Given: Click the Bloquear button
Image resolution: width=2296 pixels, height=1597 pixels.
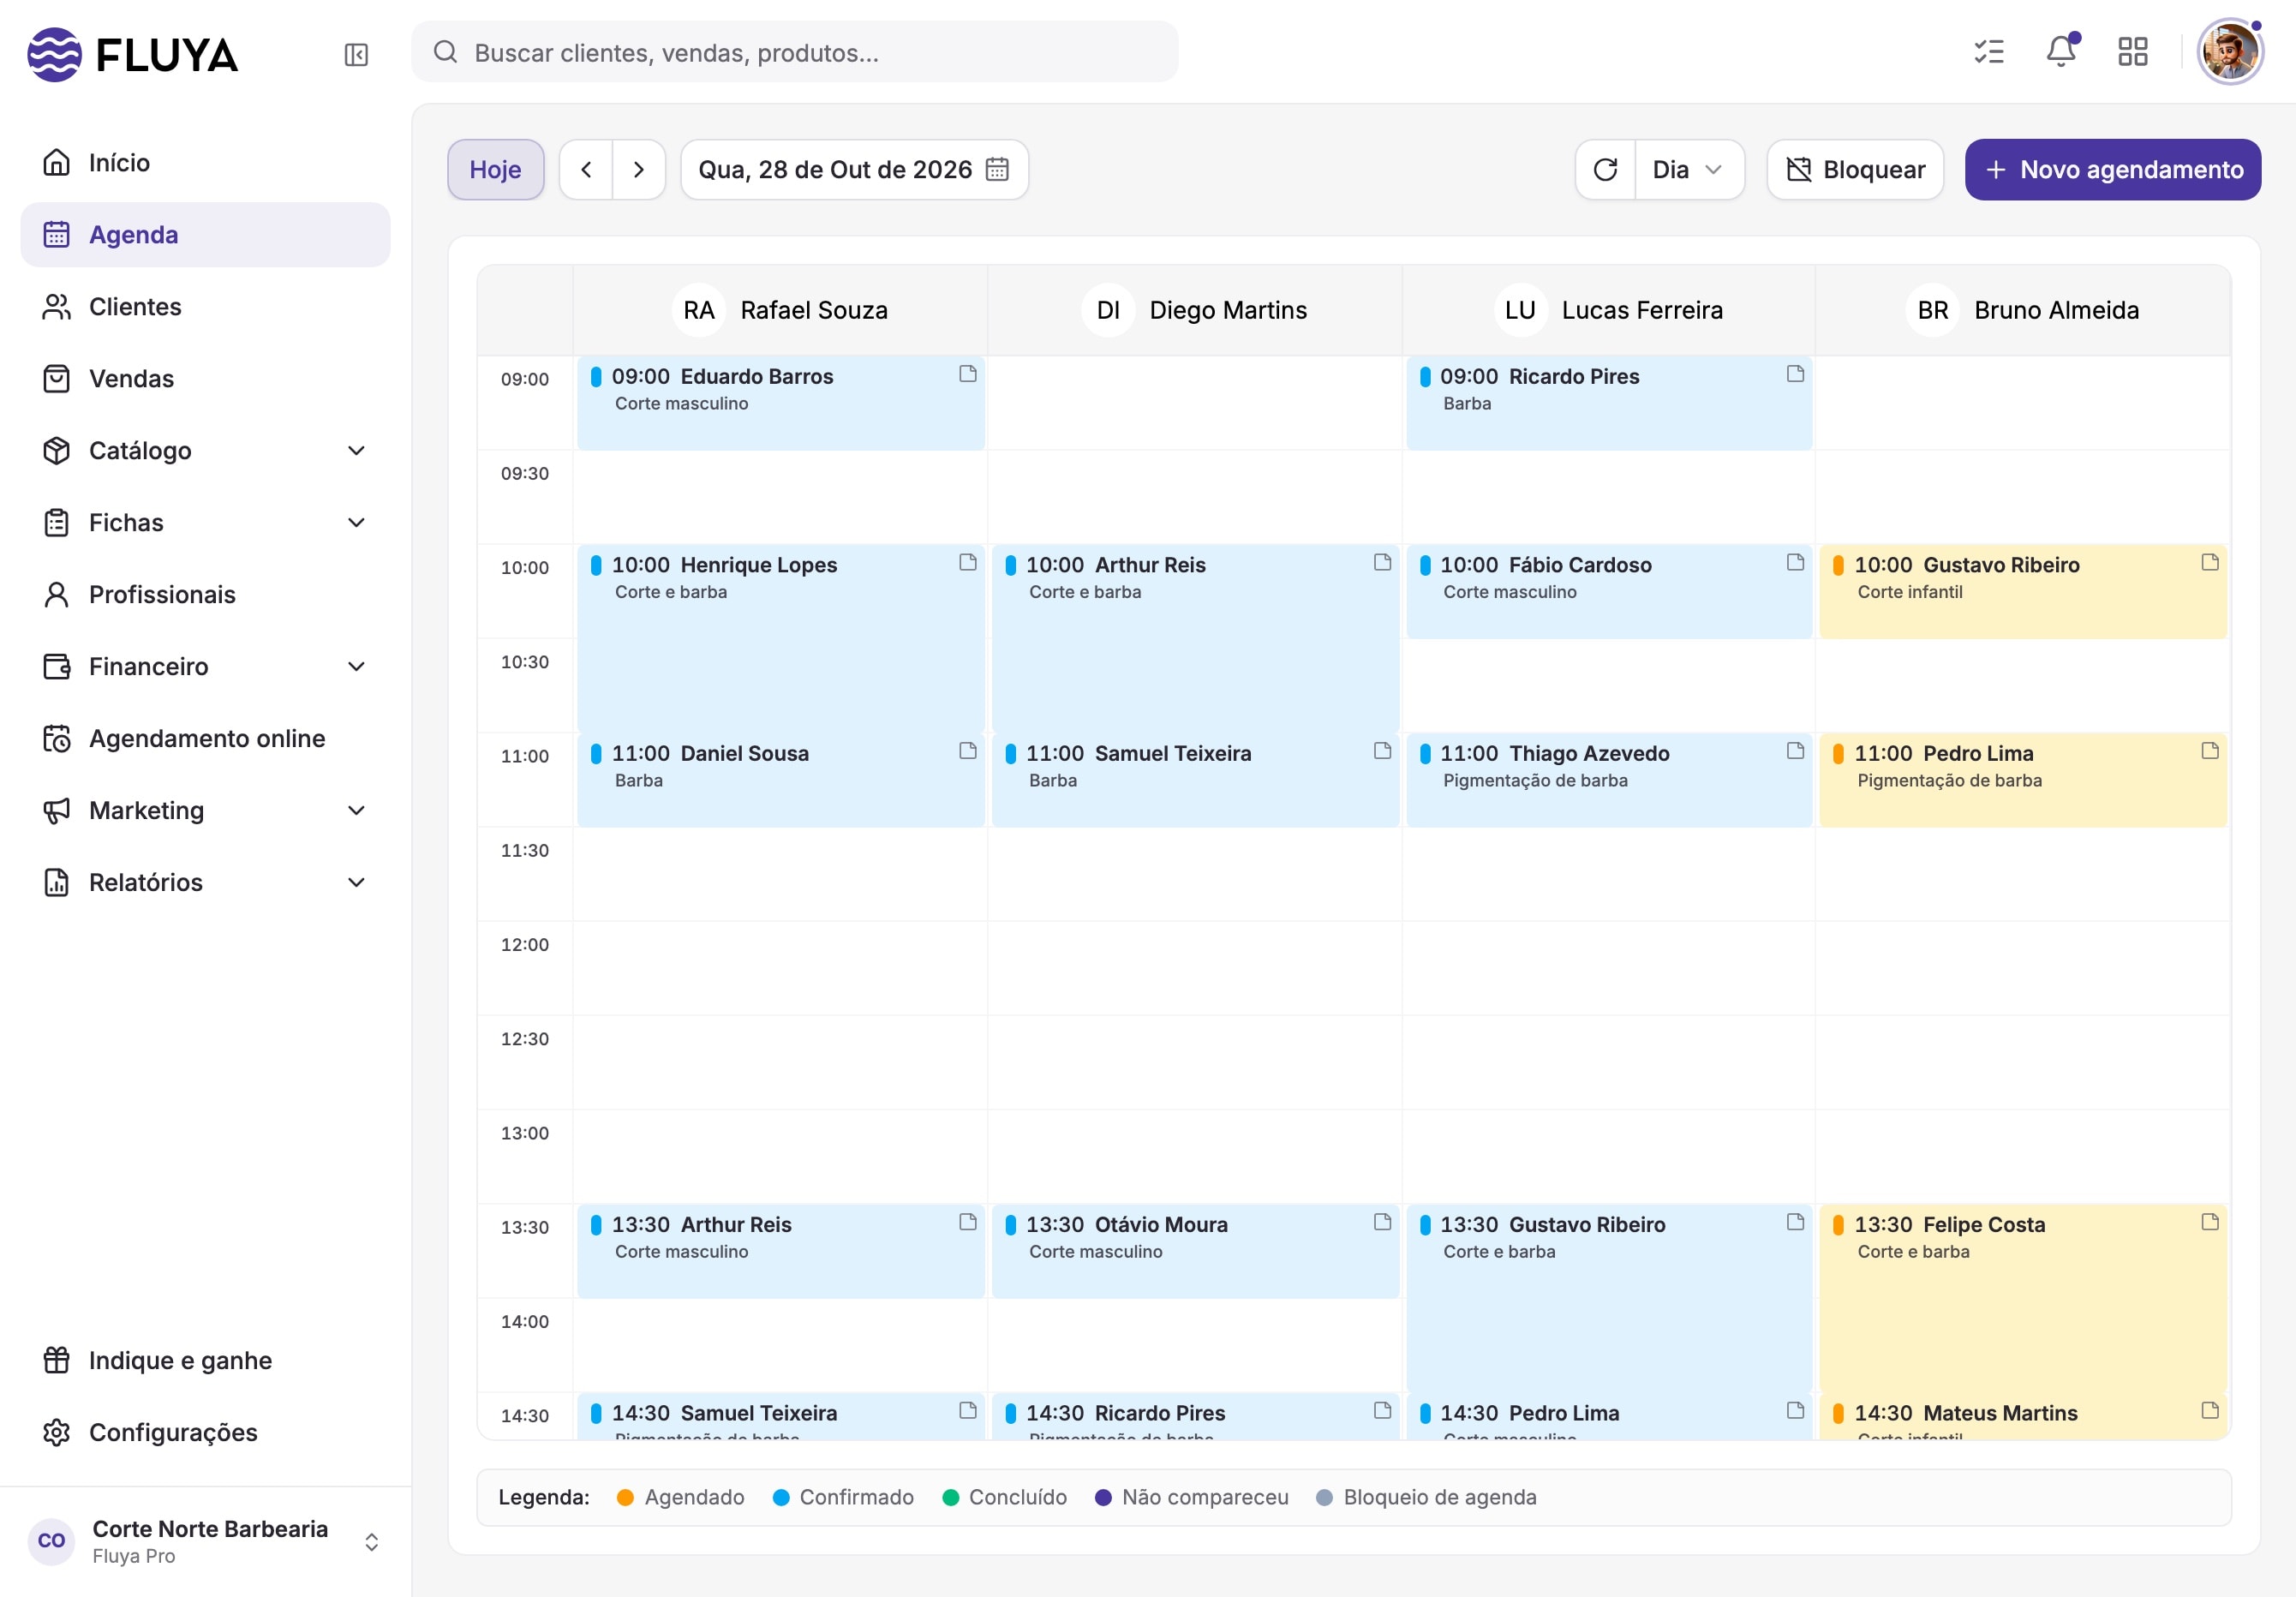Looking at the screenshot, I should [x=1855, y=170].
